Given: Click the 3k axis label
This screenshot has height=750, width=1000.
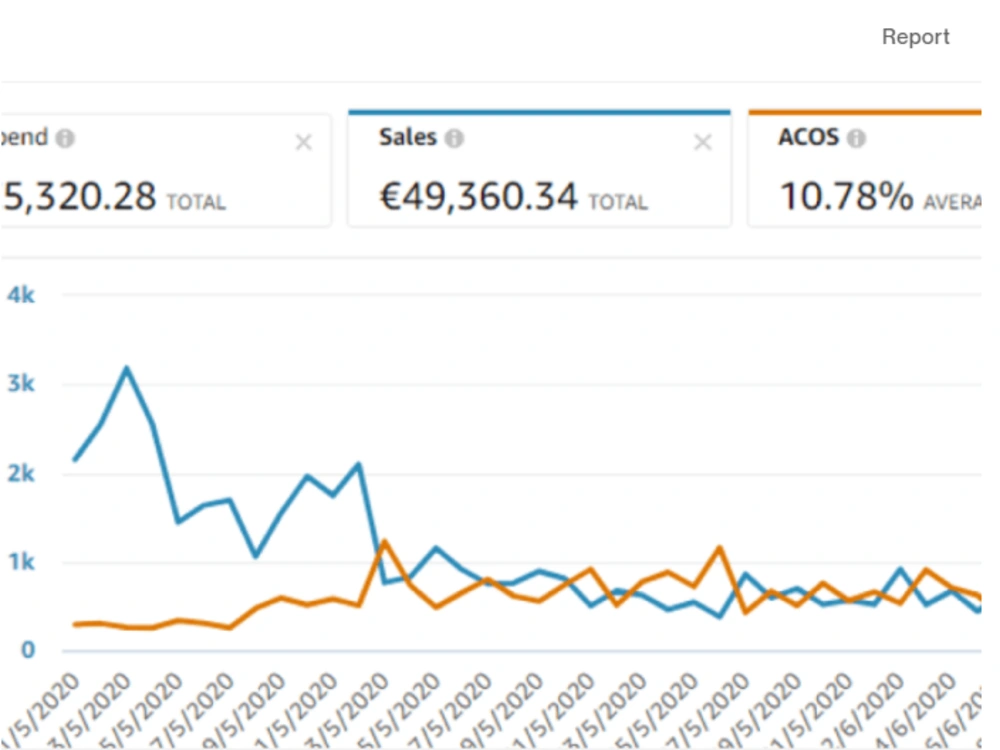Looking at the screenshot, I should pos(21,383).
